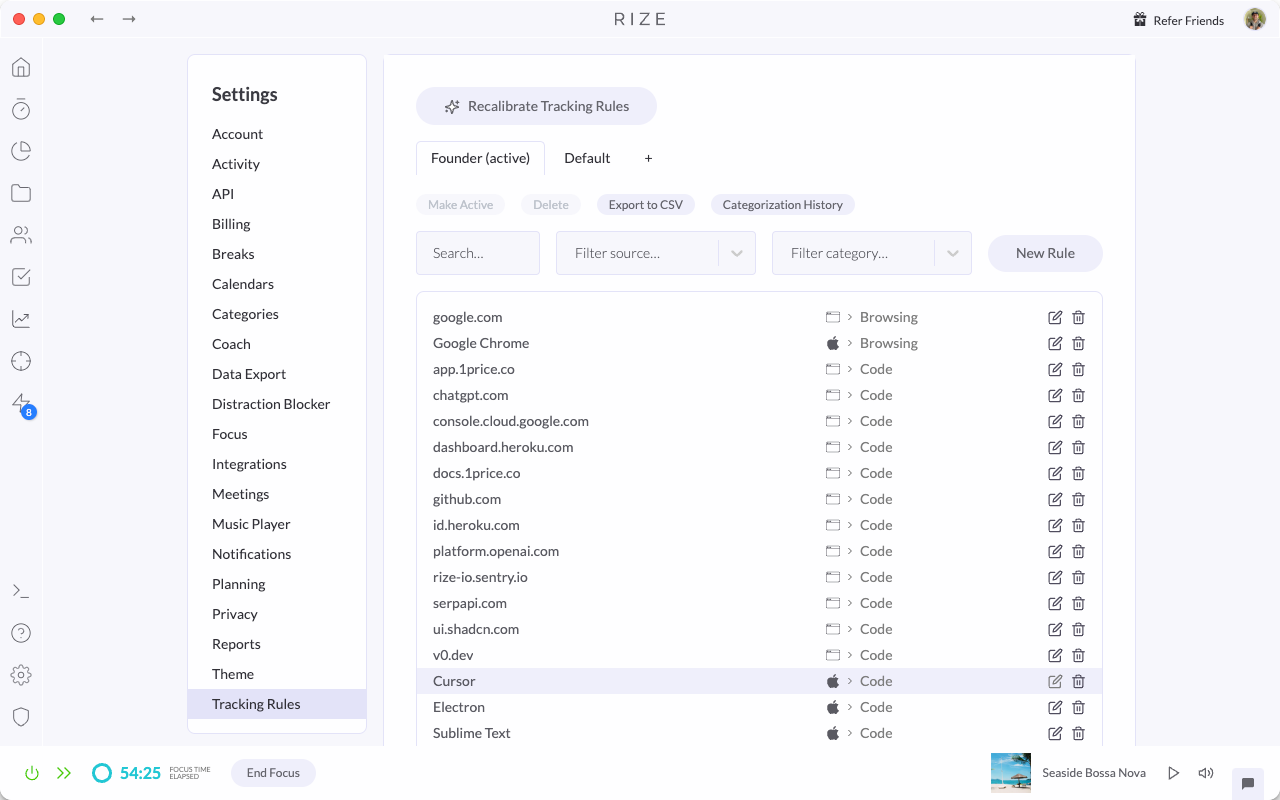Select the console.cloud.google.com row

click(759, 421)
